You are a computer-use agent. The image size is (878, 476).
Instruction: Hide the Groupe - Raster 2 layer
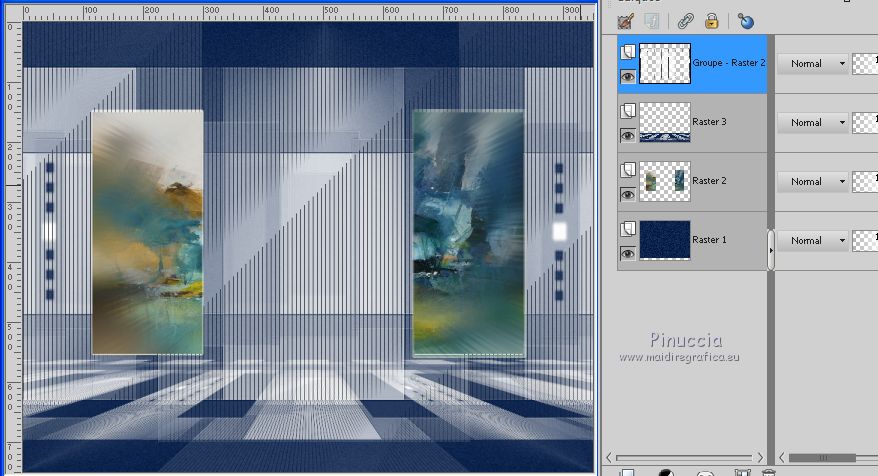(x=628, y=77)
